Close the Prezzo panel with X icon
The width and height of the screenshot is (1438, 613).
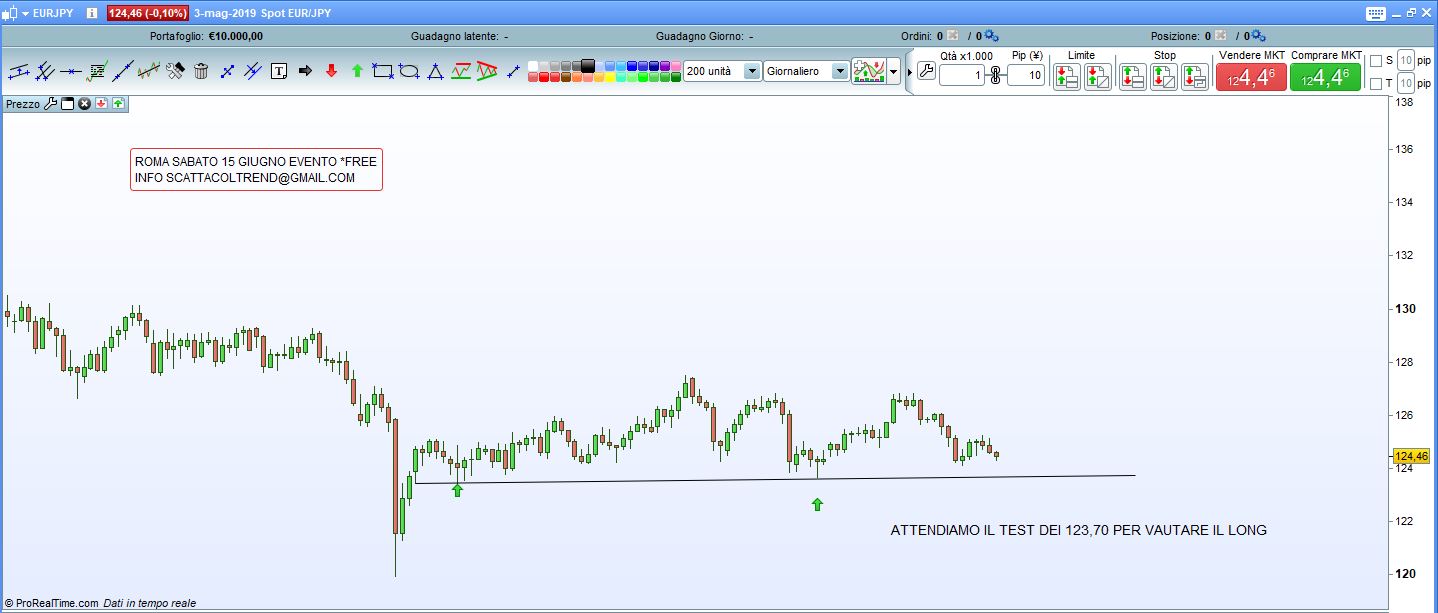coord(85,103)
